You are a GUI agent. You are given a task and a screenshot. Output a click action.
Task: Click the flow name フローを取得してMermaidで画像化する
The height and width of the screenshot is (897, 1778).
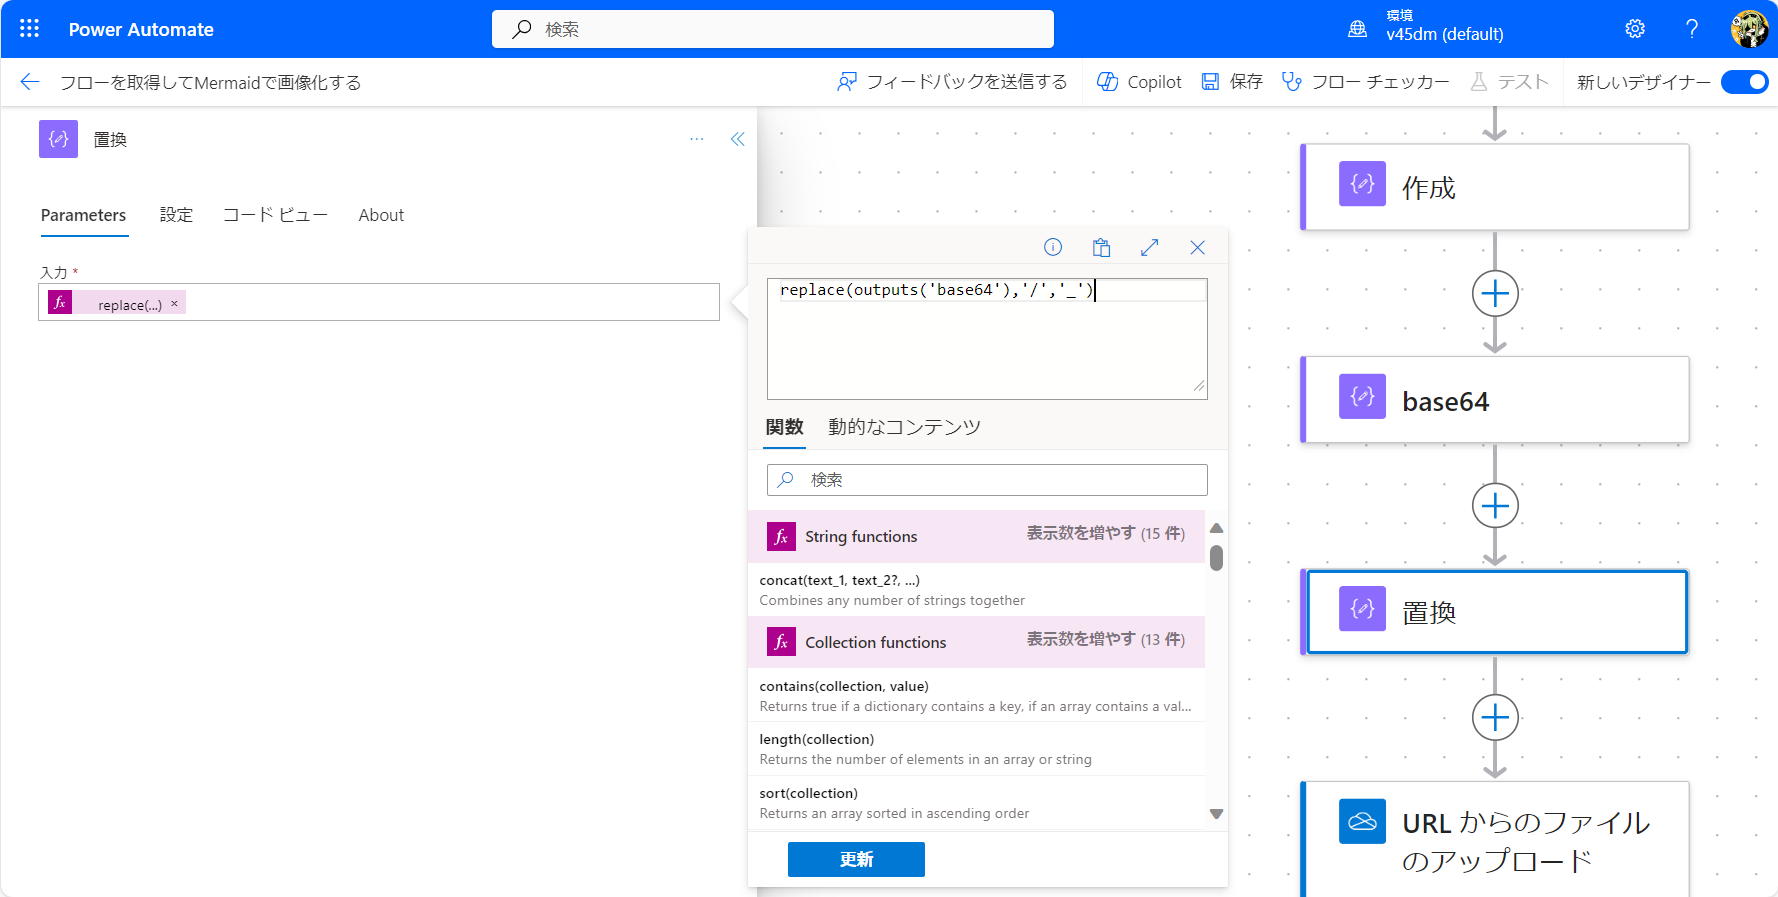(210, 82)
